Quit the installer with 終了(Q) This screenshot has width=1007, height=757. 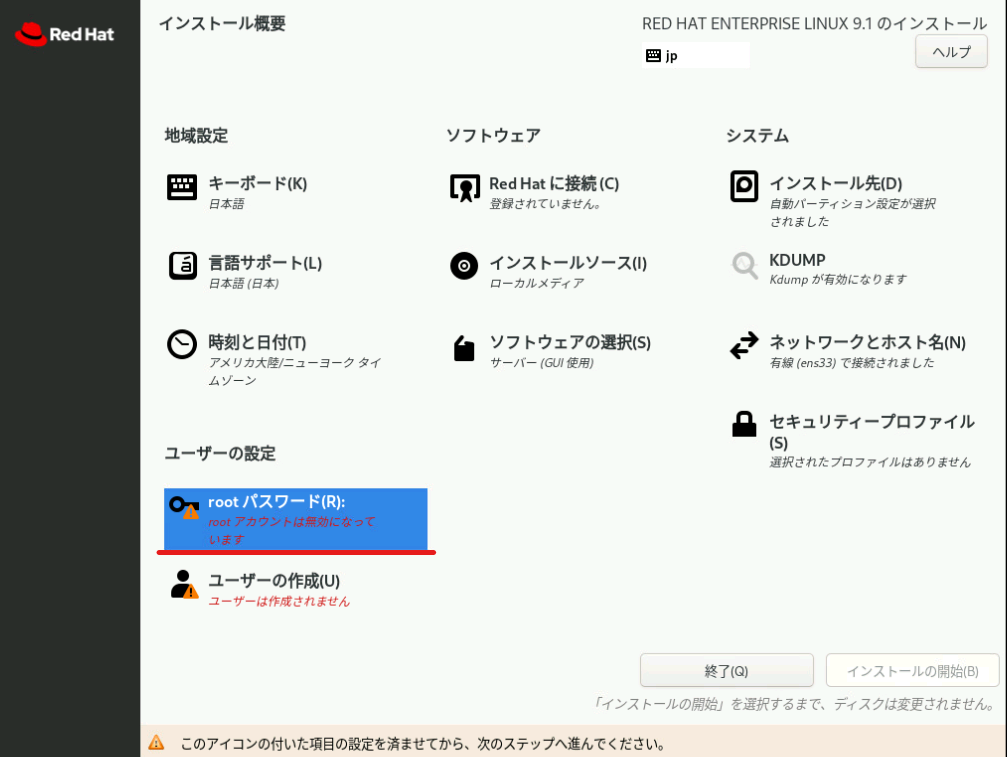(726, 671)
